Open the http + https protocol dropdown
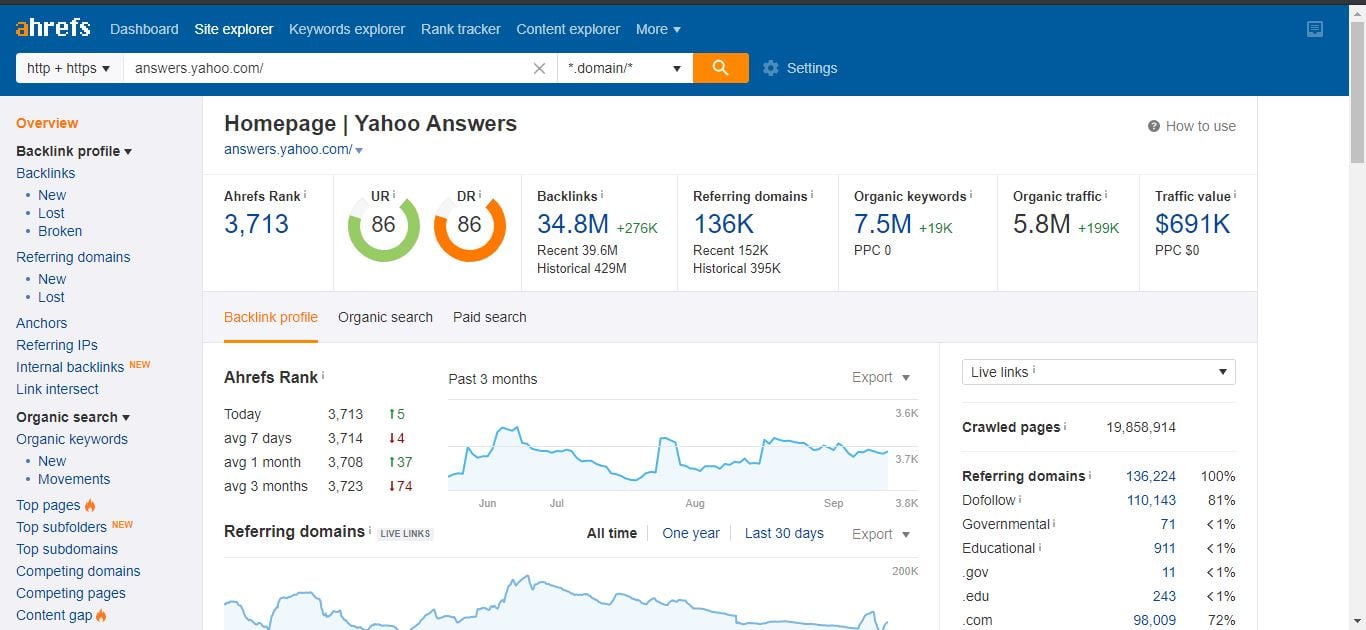 (69, 68)
